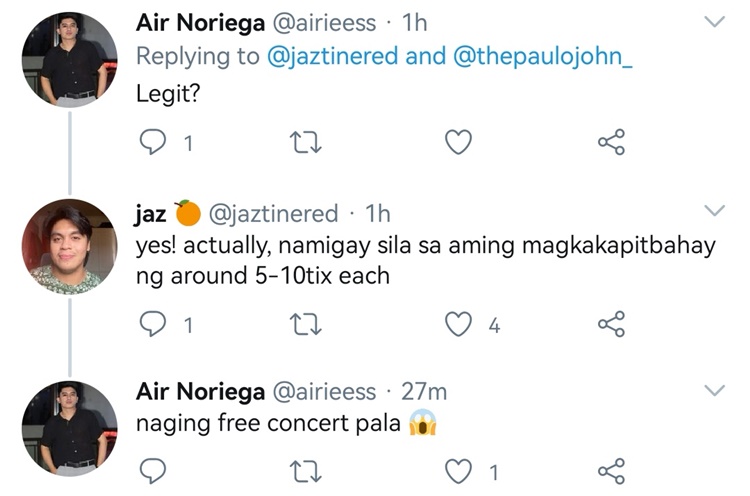View Air Noriega's avatar on the first tweet
The height and width of the screenshot is (496, 750).
point(69,60)
